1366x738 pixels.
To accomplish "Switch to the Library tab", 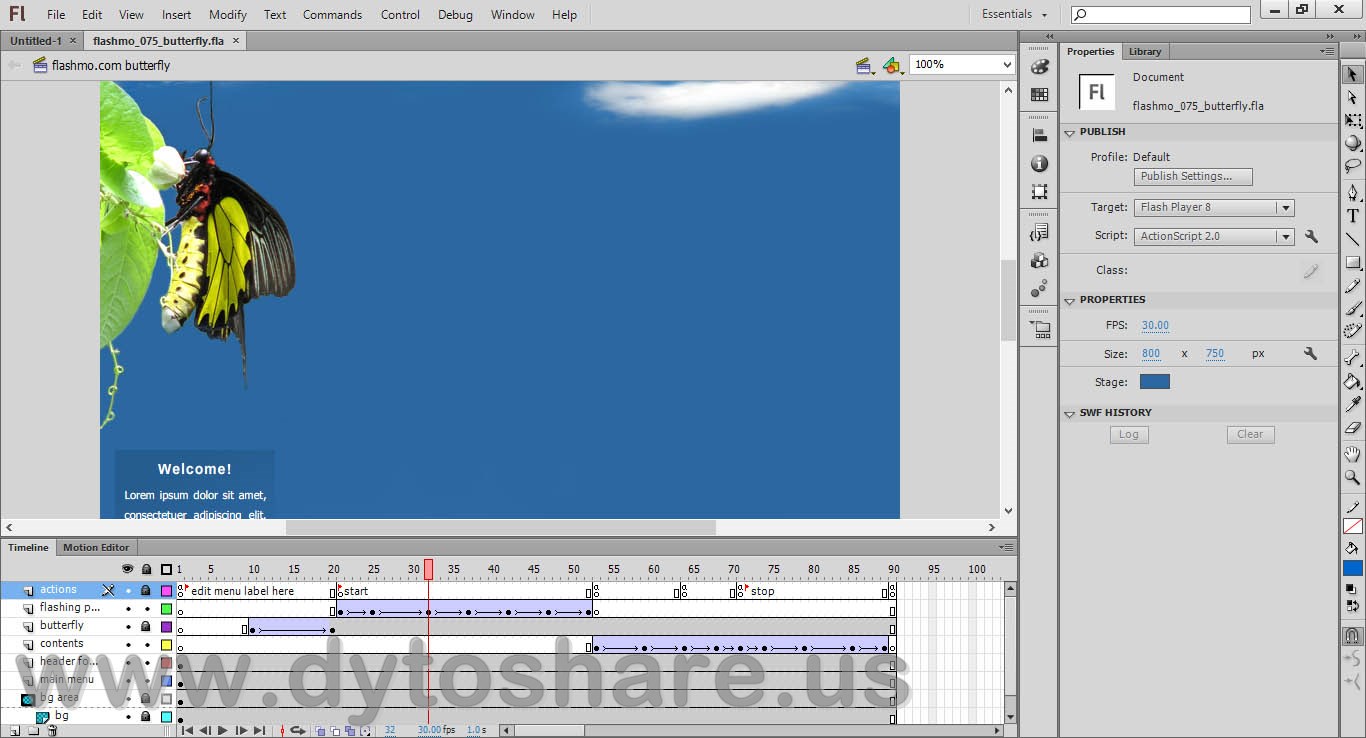I will coord(1145,51).
